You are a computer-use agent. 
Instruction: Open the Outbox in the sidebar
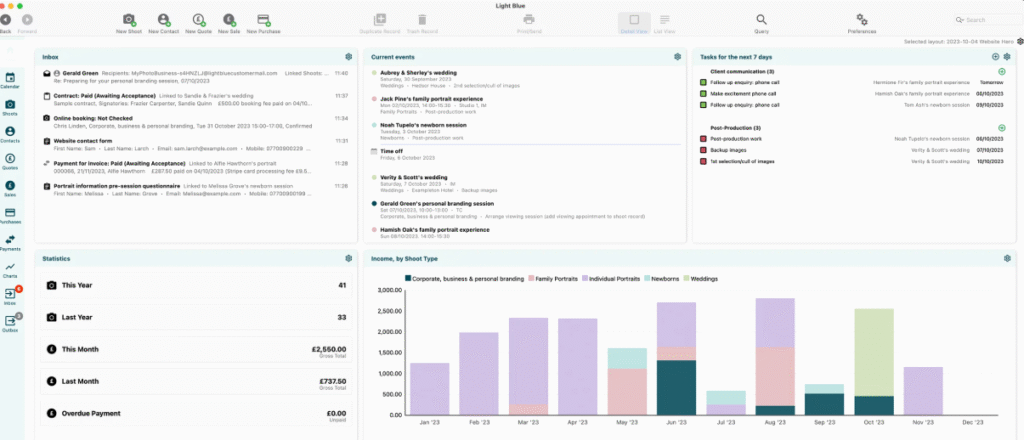tap(10, 321)
